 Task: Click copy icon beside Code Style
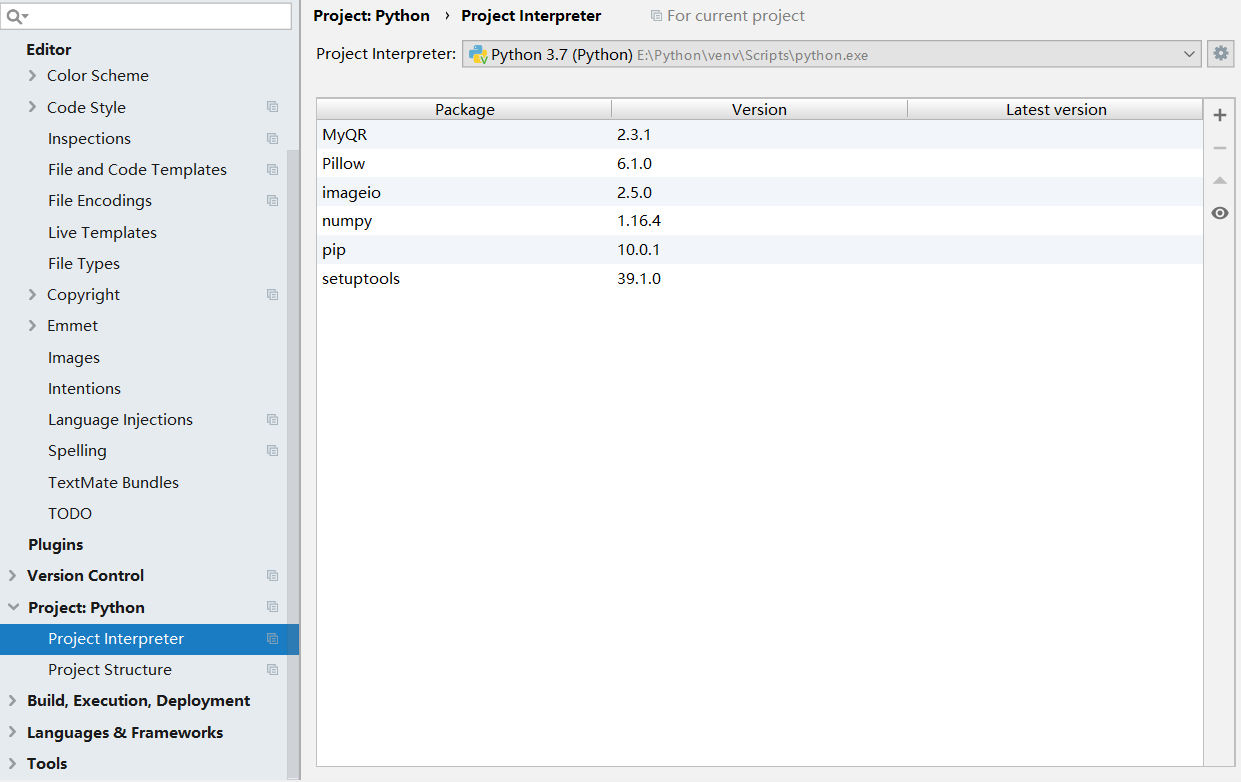(x=272, y=107)
